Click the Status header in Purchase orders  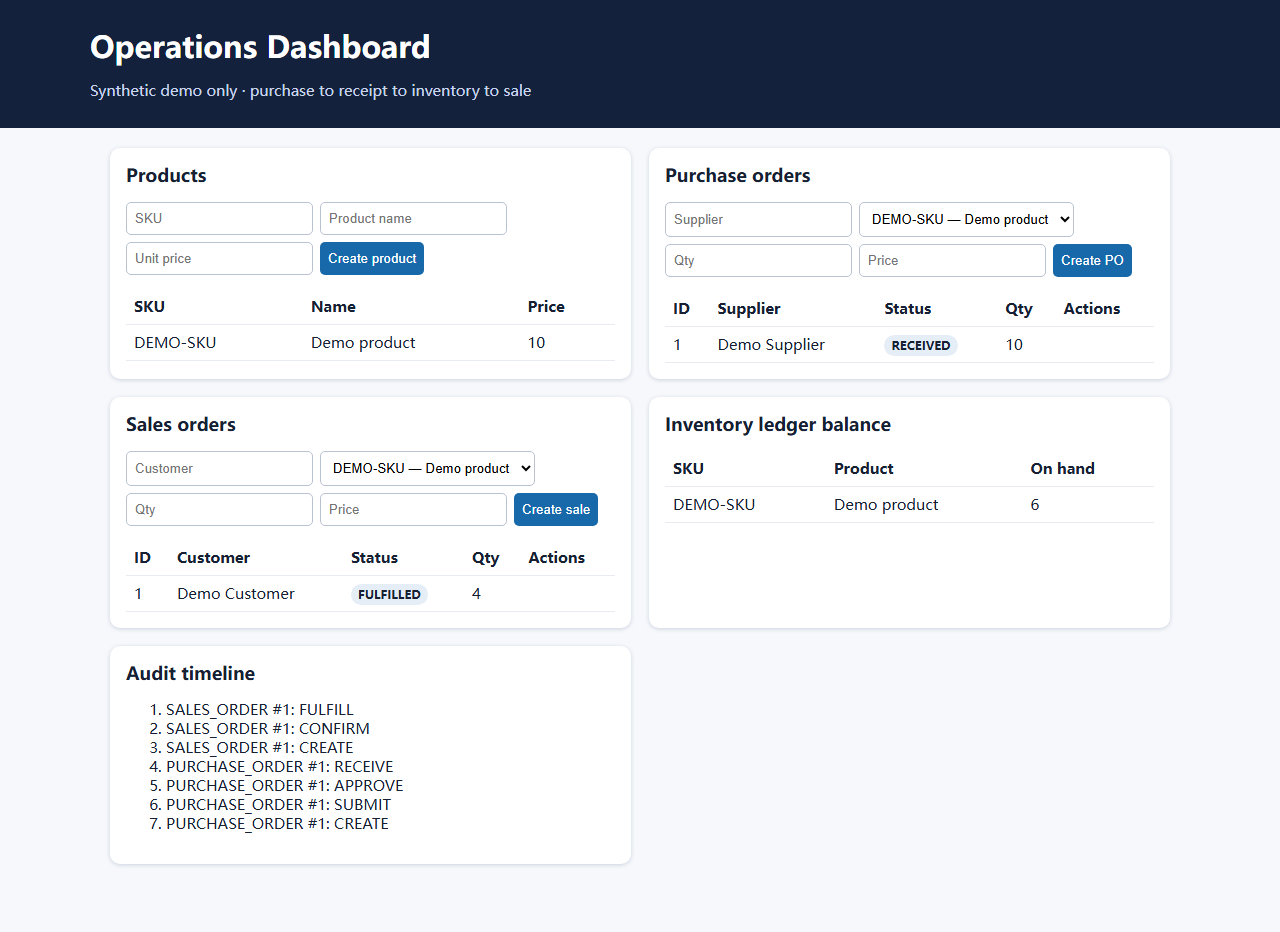click(x=908, y=308)
